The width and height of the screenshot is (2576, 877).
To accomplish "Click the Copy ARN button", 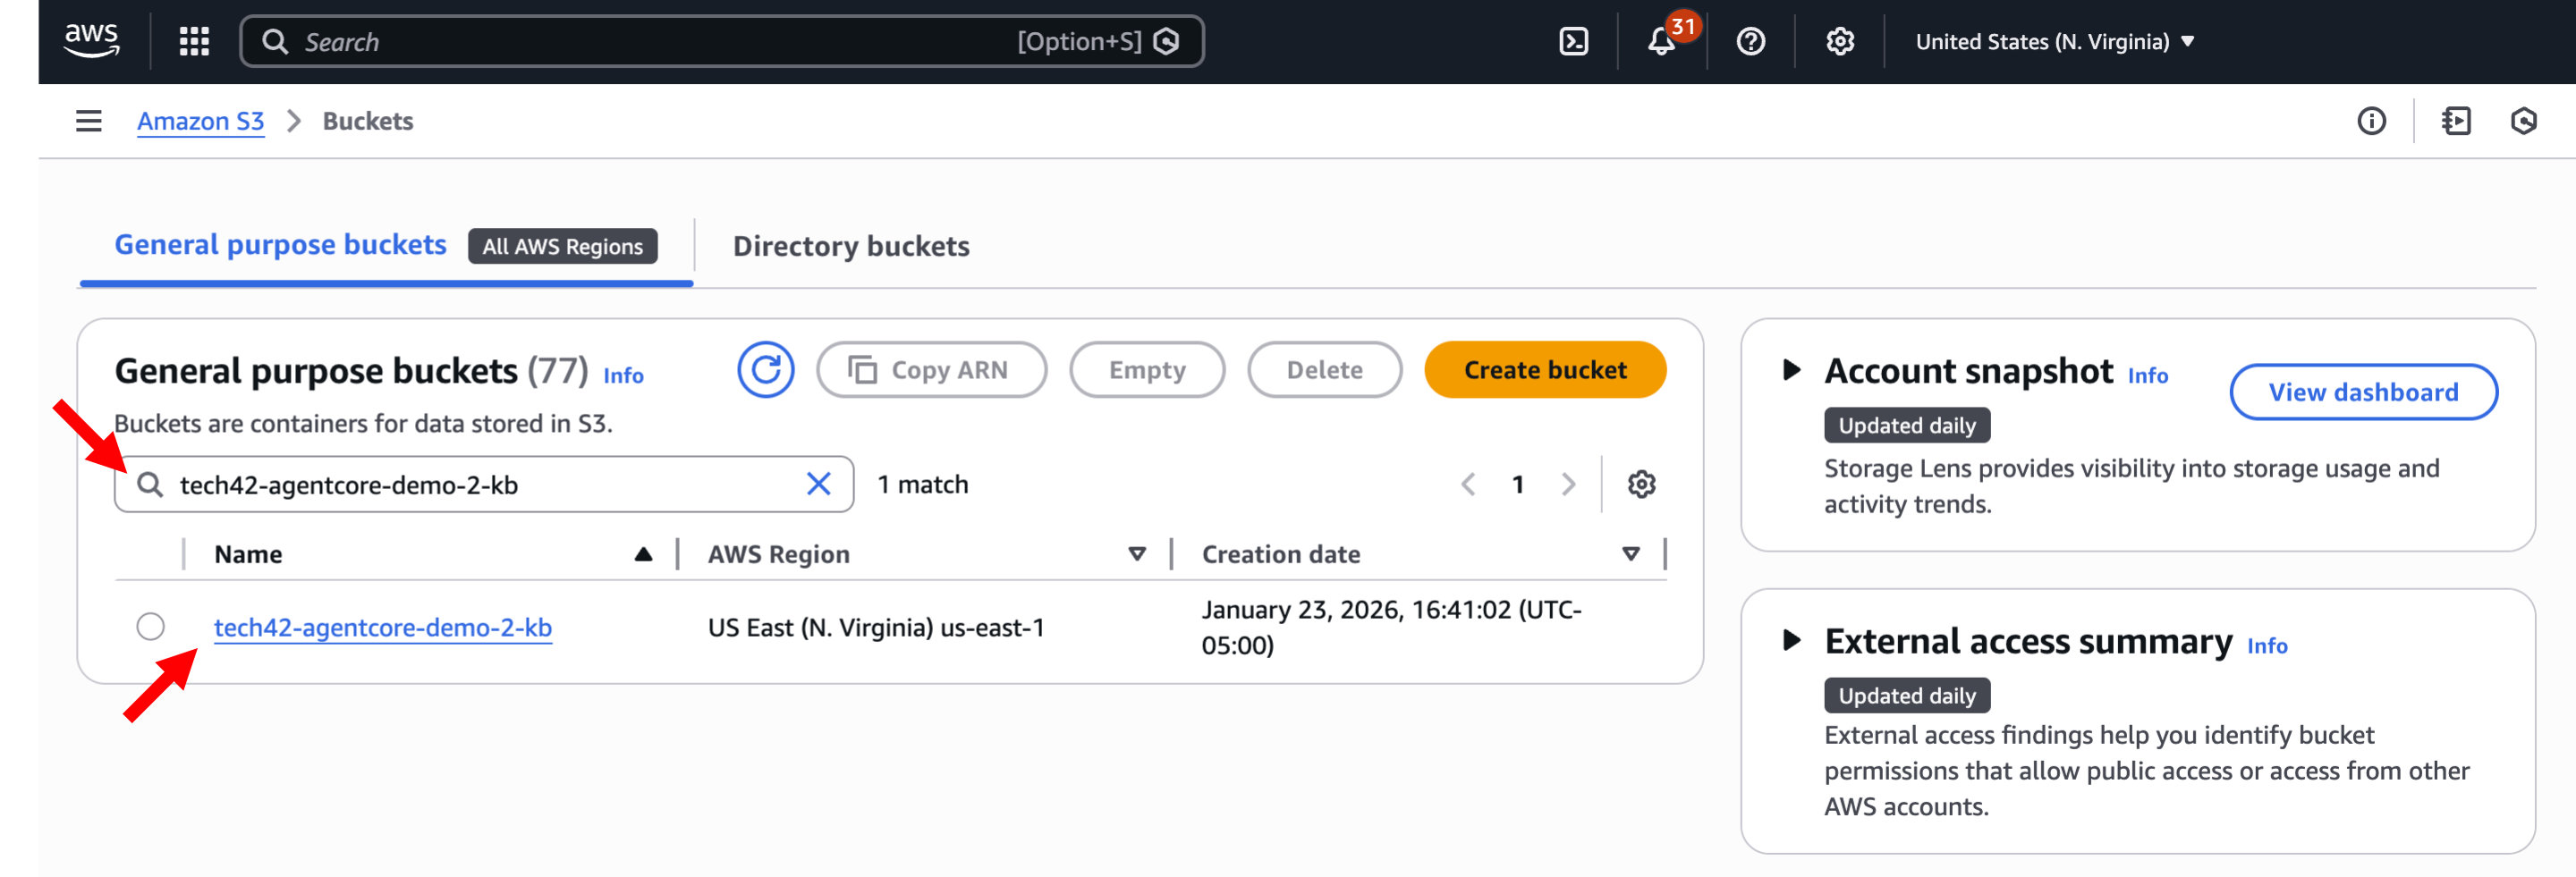I will tap(931, 369).
